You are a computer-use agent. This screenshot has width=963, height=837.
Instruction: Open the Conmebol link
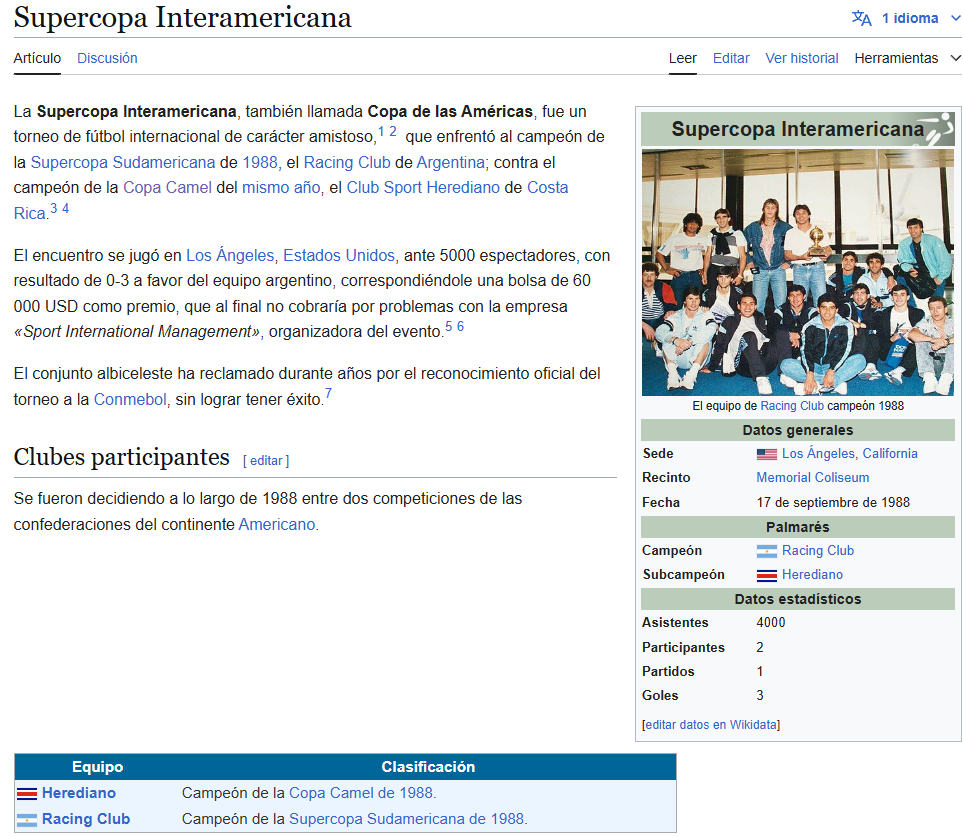pyautogui.click(x=130, y=400)
